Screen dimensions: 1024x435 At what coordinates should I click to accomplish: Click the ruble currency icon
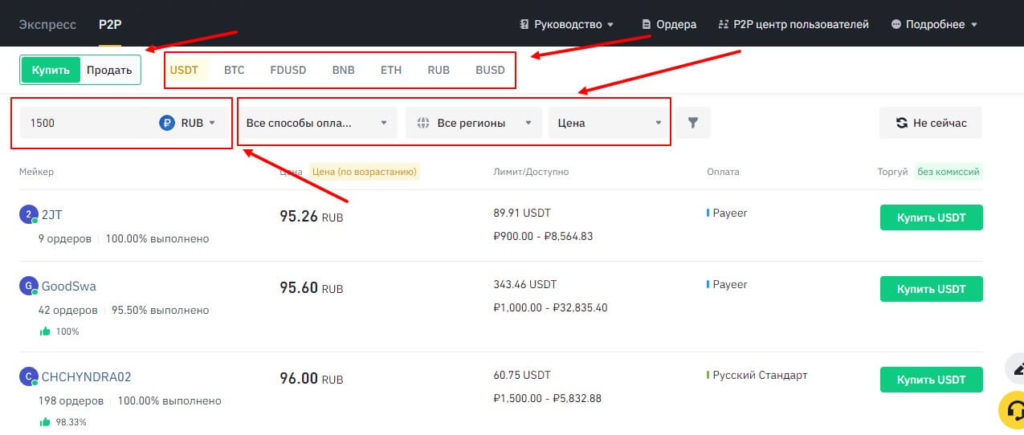point(167,123)
